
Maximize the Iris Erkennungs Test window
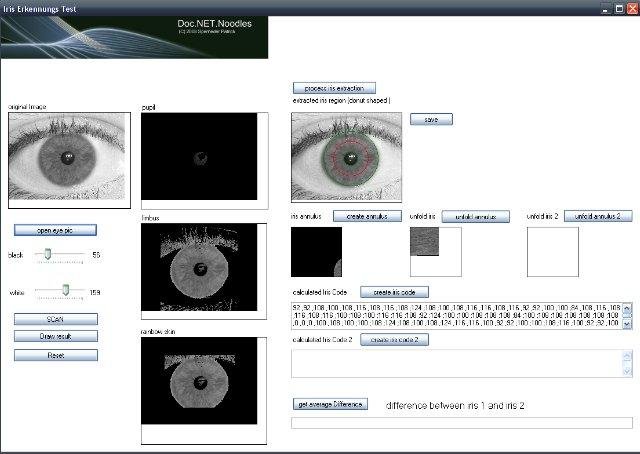pyautogui.click(x=619, y=8)
